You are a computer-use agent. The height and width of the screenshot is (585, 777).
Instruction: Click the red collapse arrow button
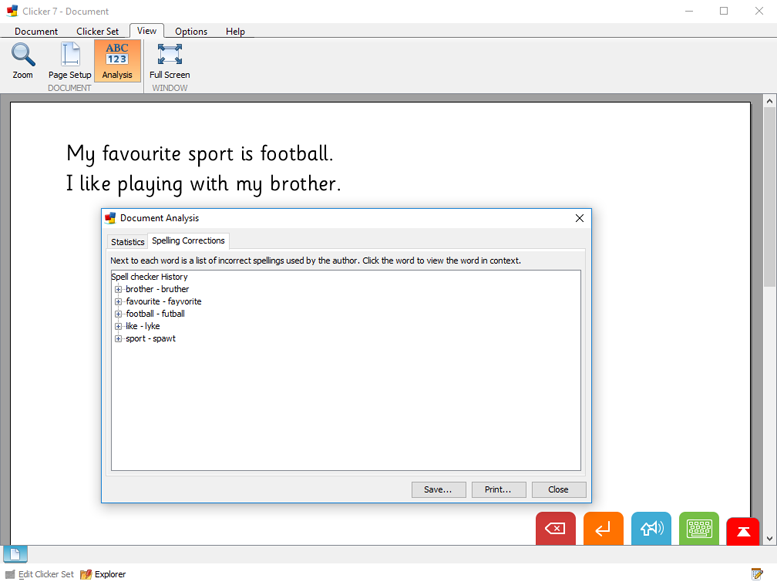point(743,531)
